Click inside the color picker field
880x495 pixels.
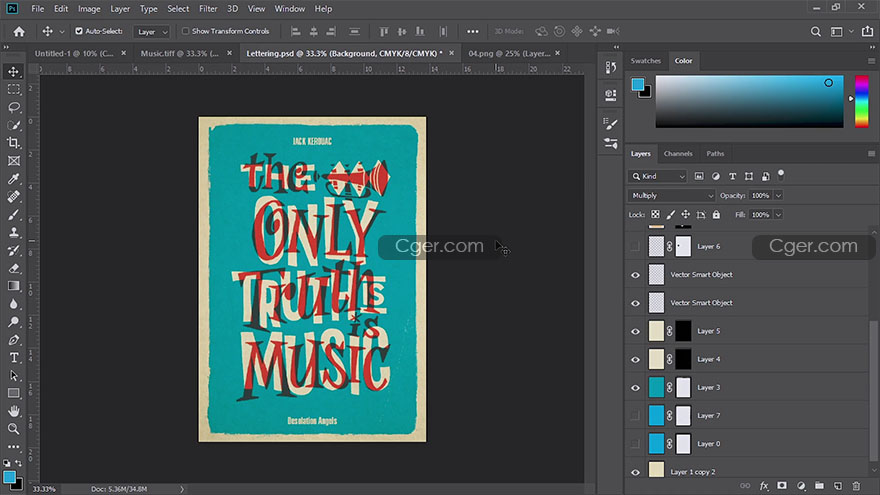pos(749,102)
